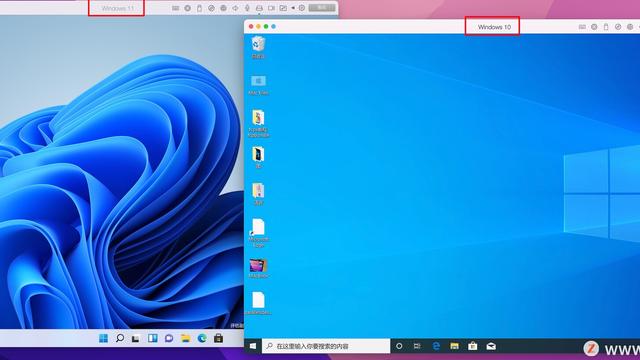Launch Edge from Windows 11 taskbar
Screen dimensions: 640x360
click(x=202, y=338)
